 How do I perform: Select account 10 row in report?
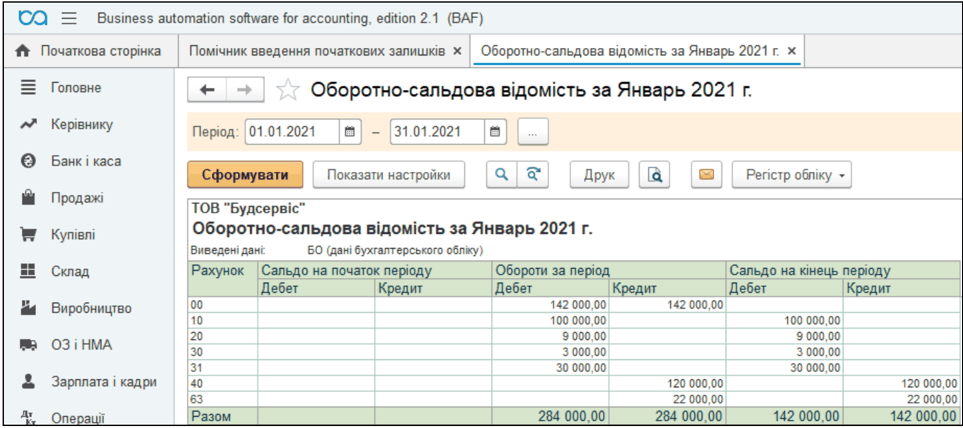coord(222,320)
